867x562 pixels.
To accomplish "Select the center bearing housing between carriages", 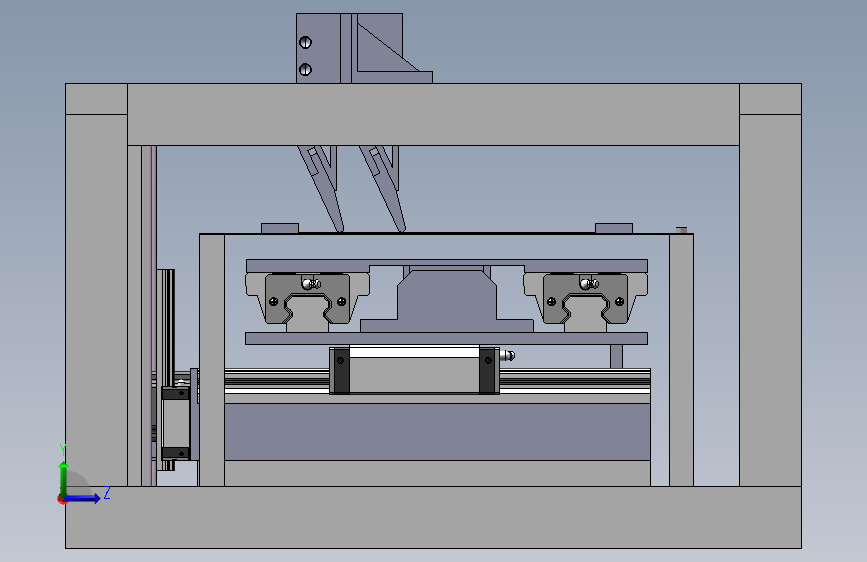I will point(447,301).
